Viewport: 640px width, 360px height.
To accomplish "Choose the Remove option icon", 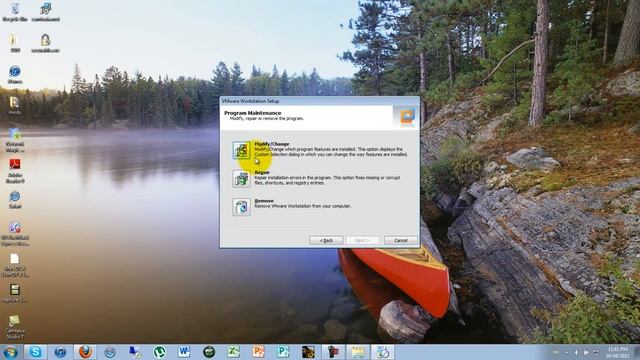I will (242, 207).
